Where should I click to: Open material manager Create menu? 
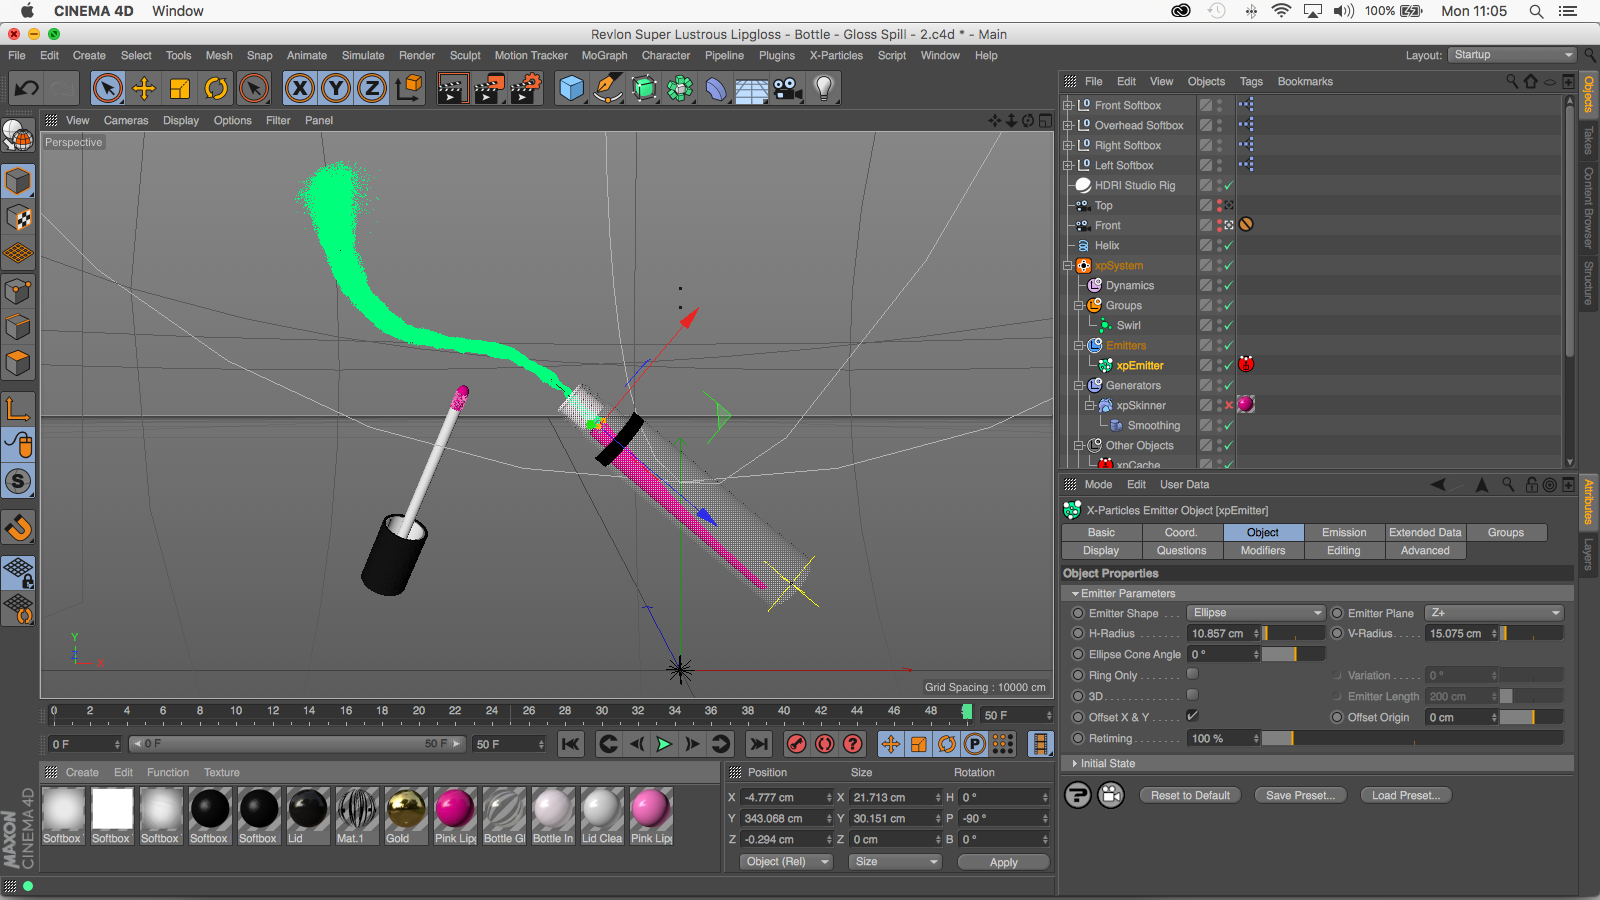tap(82, 772)
